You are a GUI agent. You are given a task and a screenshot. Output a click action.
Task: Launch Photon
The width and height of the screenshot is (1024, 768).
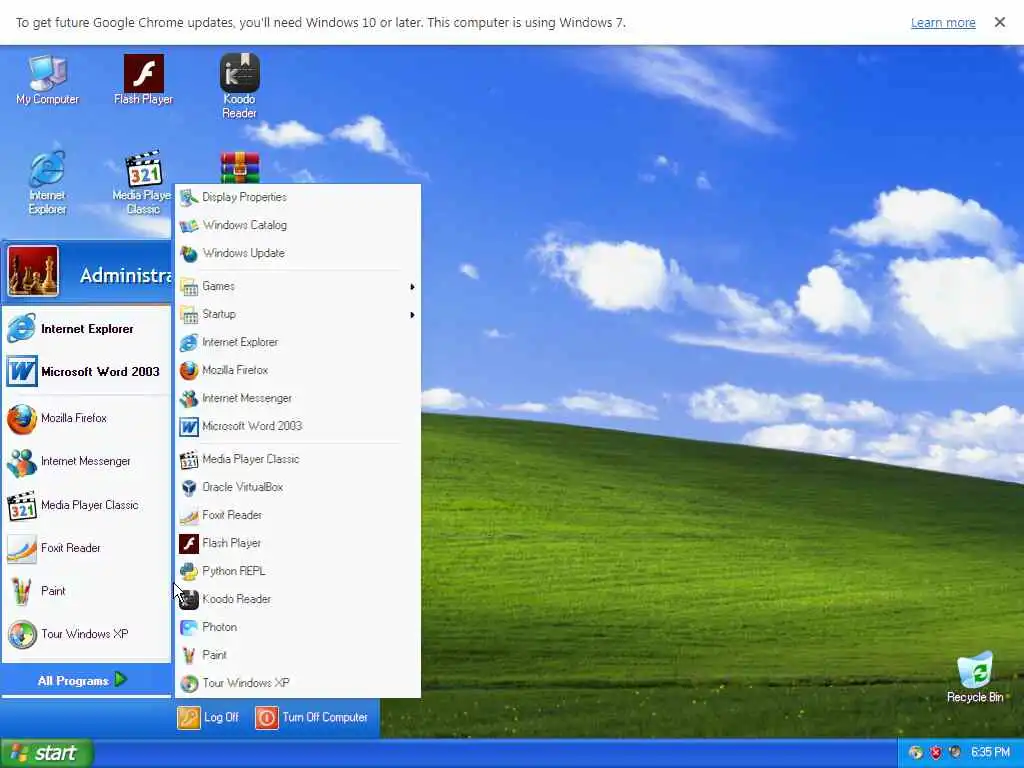[x=297, y=628]
